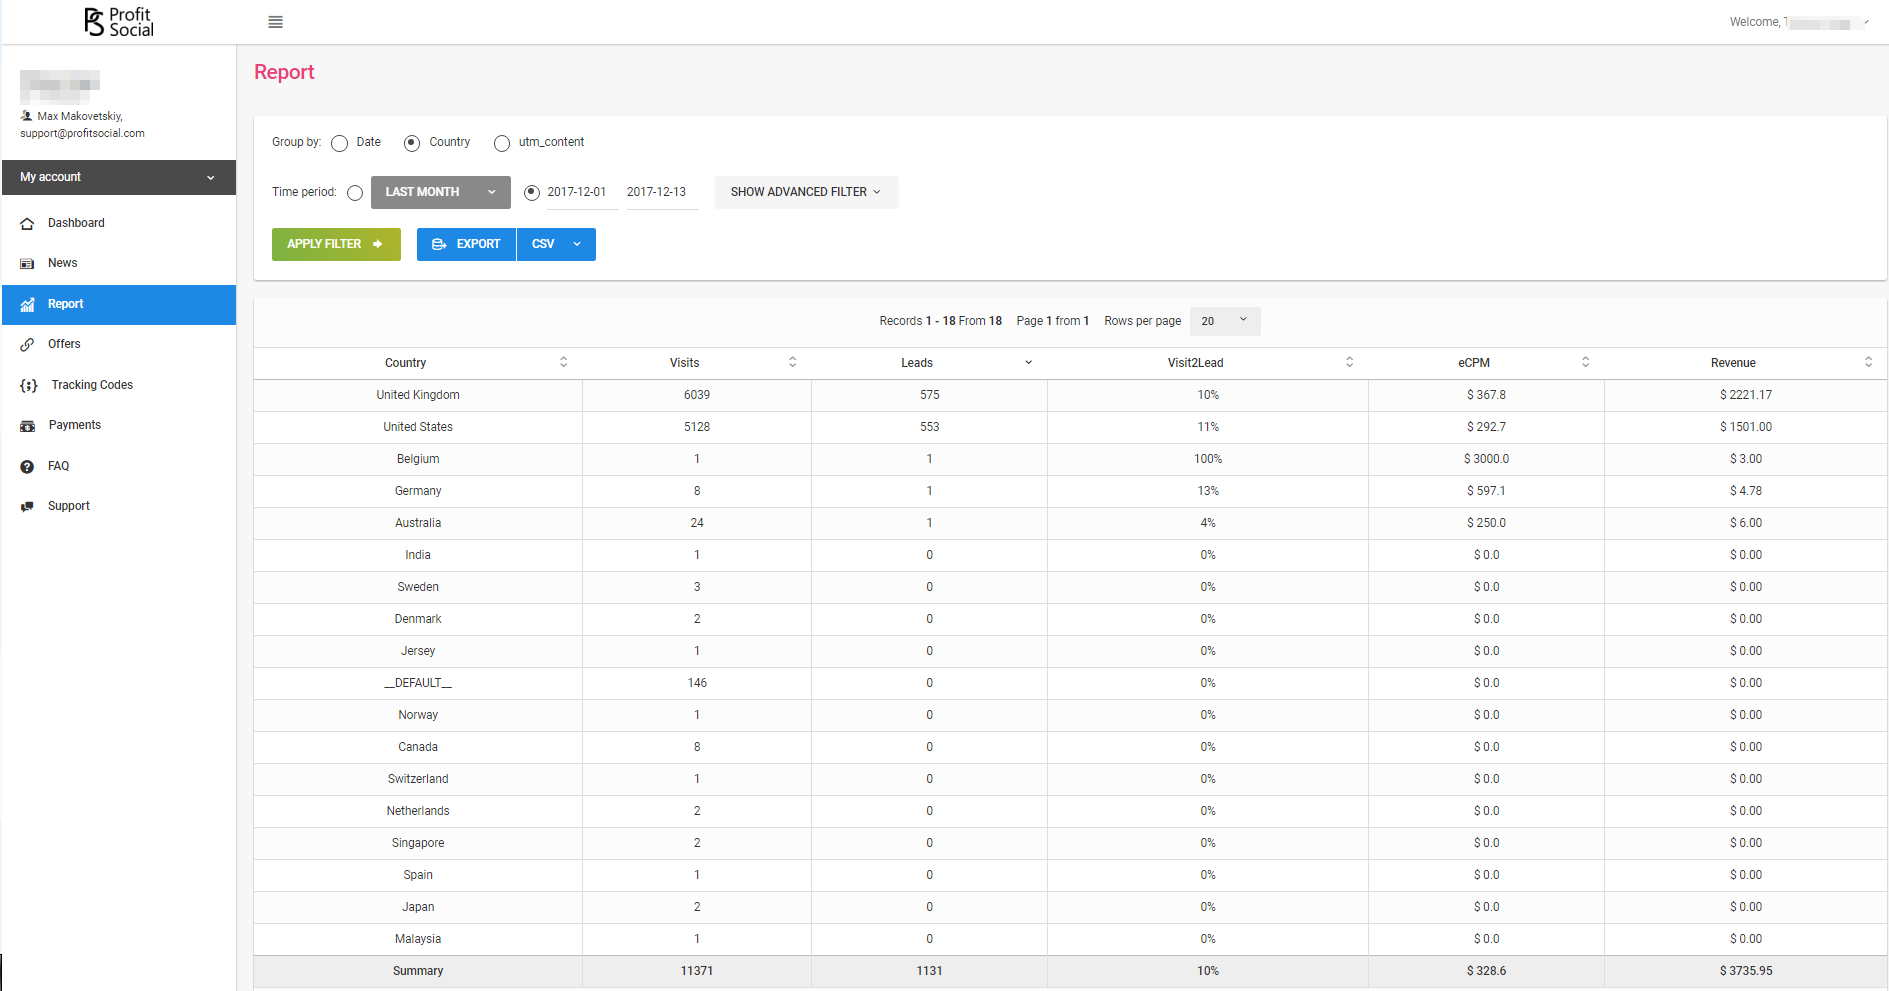Image resolution: width=1889 pixels, height=991 pixels.
Task: Click the Tracking Codes braces icon
Action: tap(29, 386)
